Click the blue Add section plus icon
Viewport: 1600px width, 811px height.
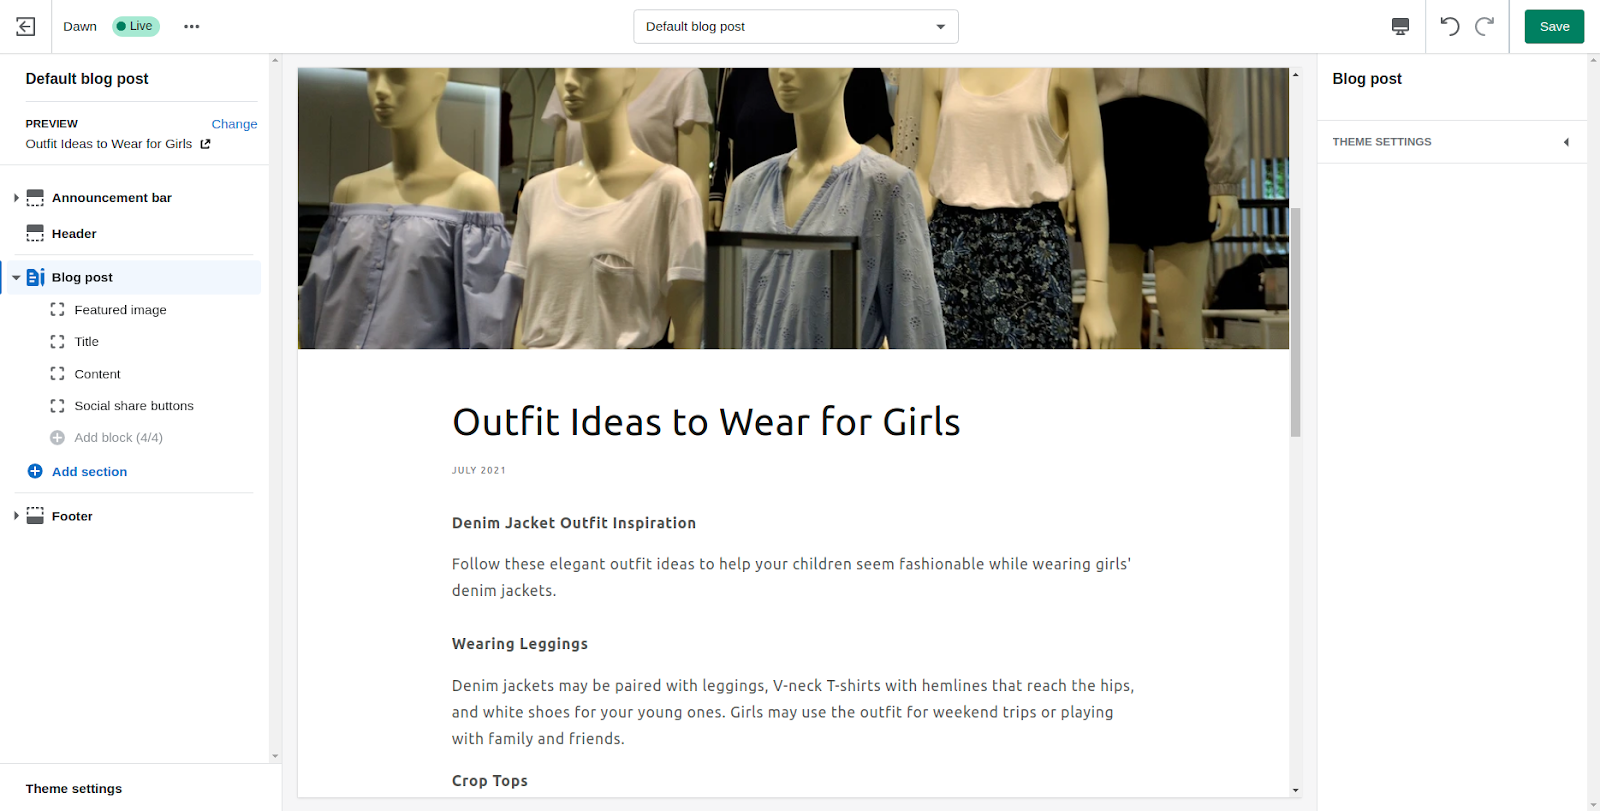pyautogui.click(x=35, y=471)
